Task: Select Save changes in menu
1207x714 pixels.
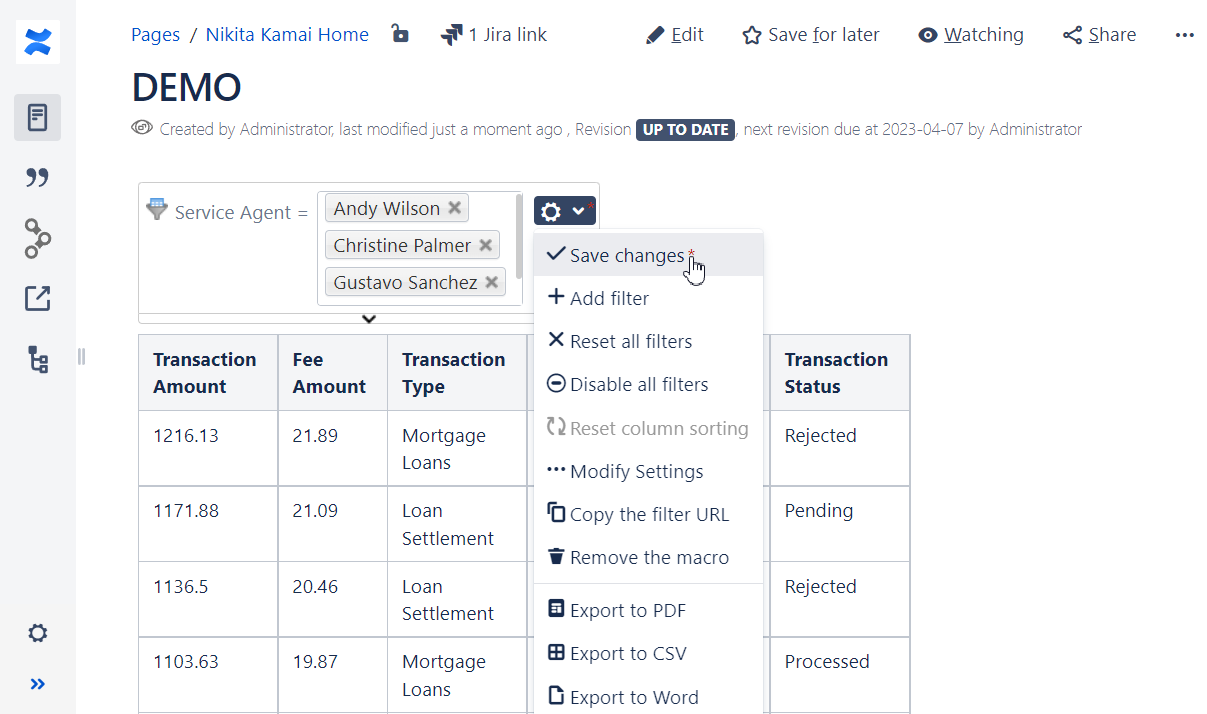Action: point(626,256)
